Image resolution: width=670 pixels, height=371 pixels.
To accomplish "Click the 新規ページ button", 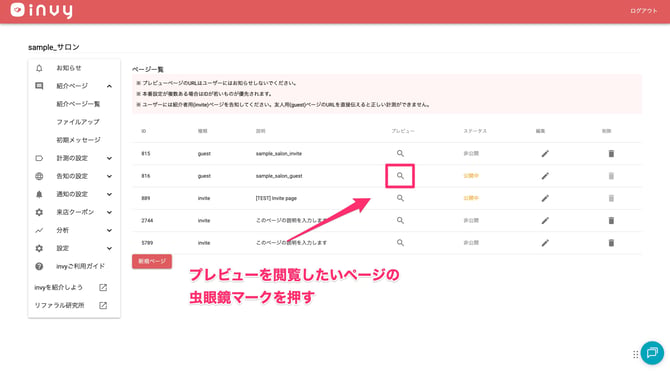I will tap(152, 261).
